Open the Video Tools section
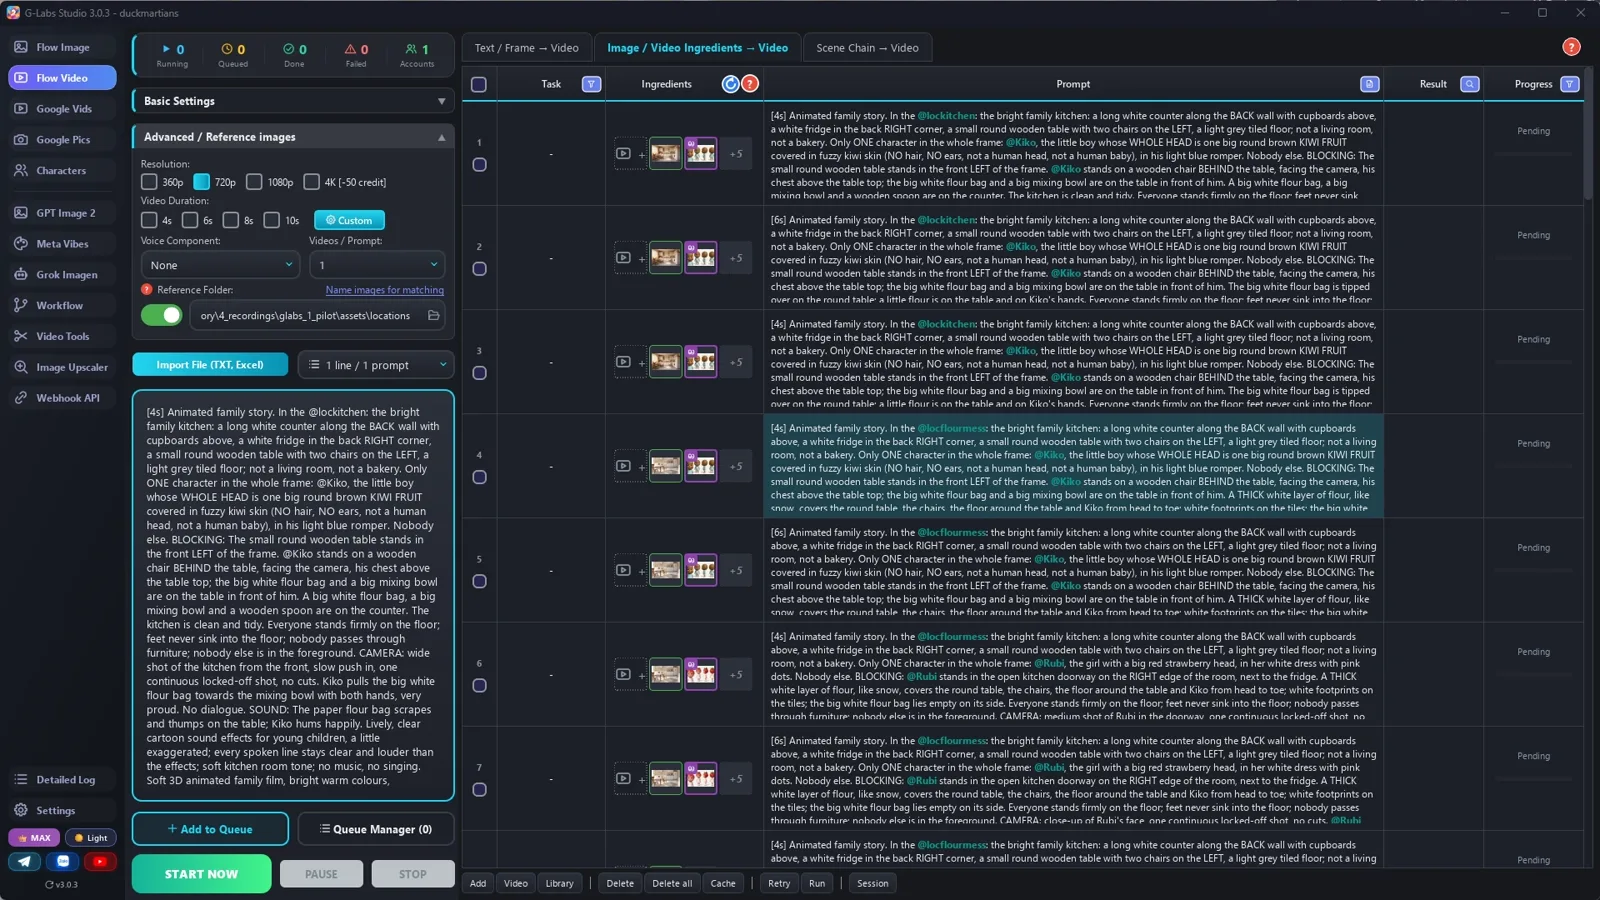The image size is (1600, 900). click(62, 337)
